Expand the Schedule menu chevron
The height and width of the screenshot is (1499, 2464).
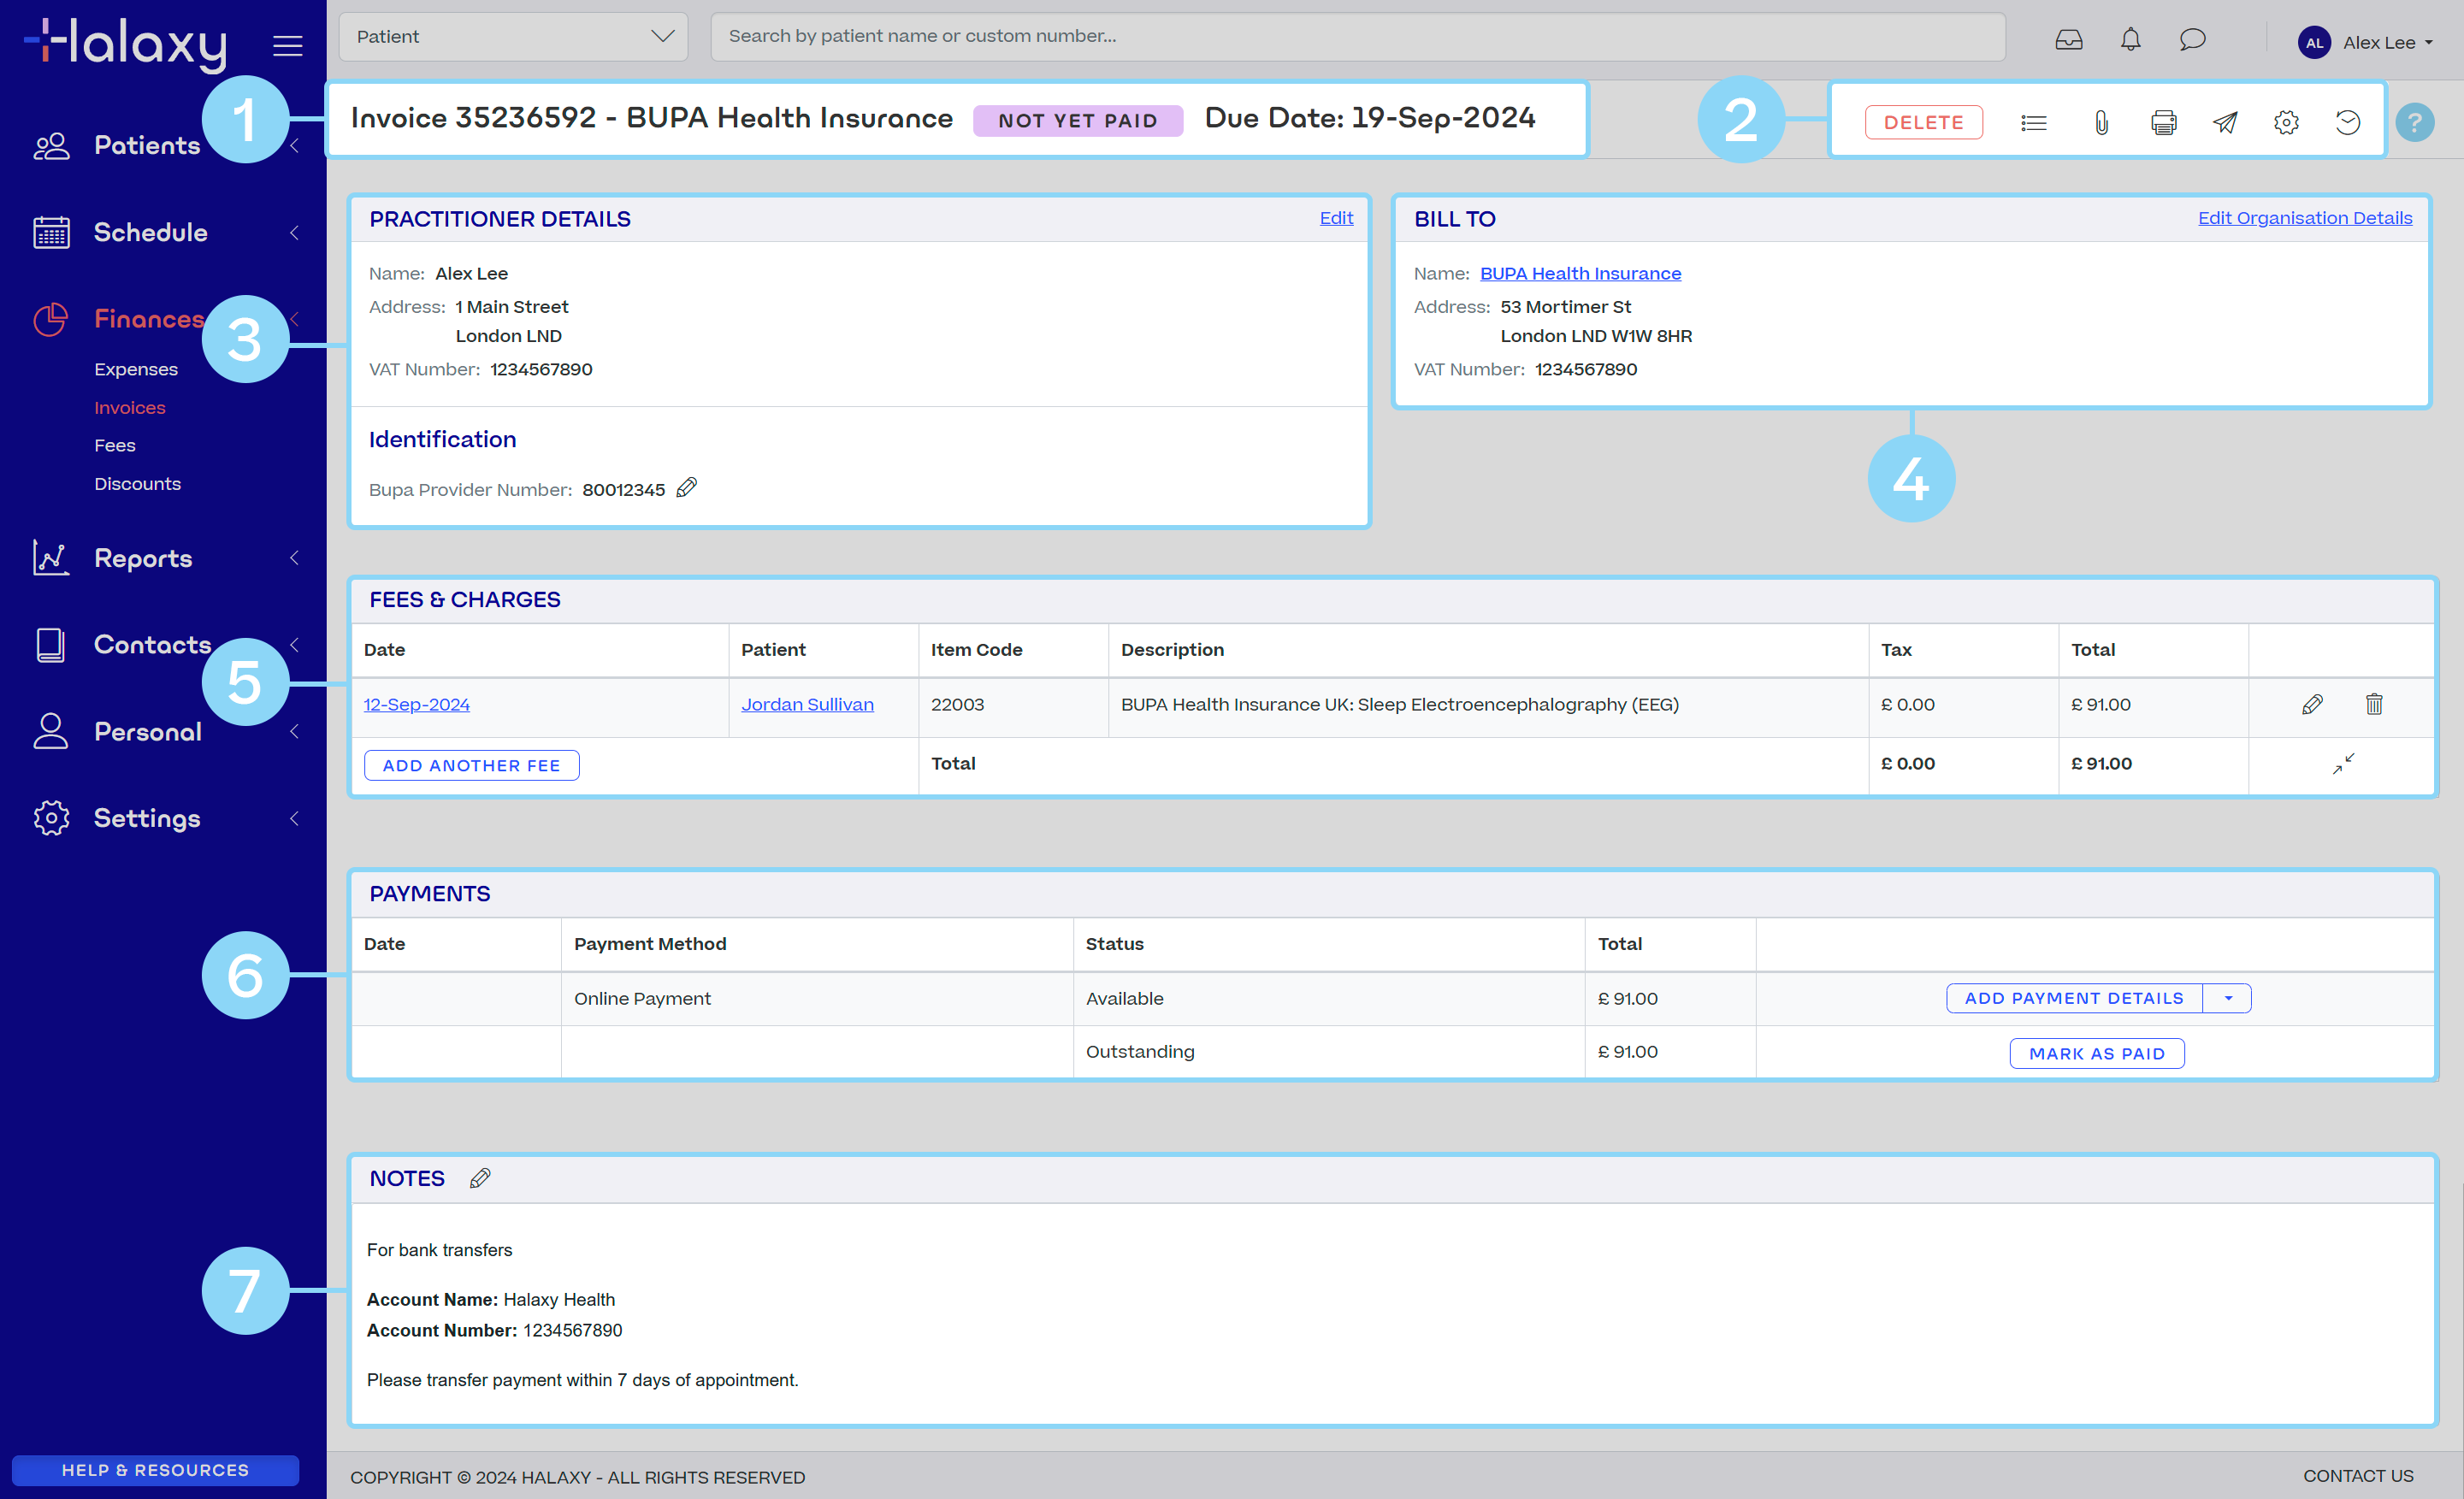click(294, 232)
